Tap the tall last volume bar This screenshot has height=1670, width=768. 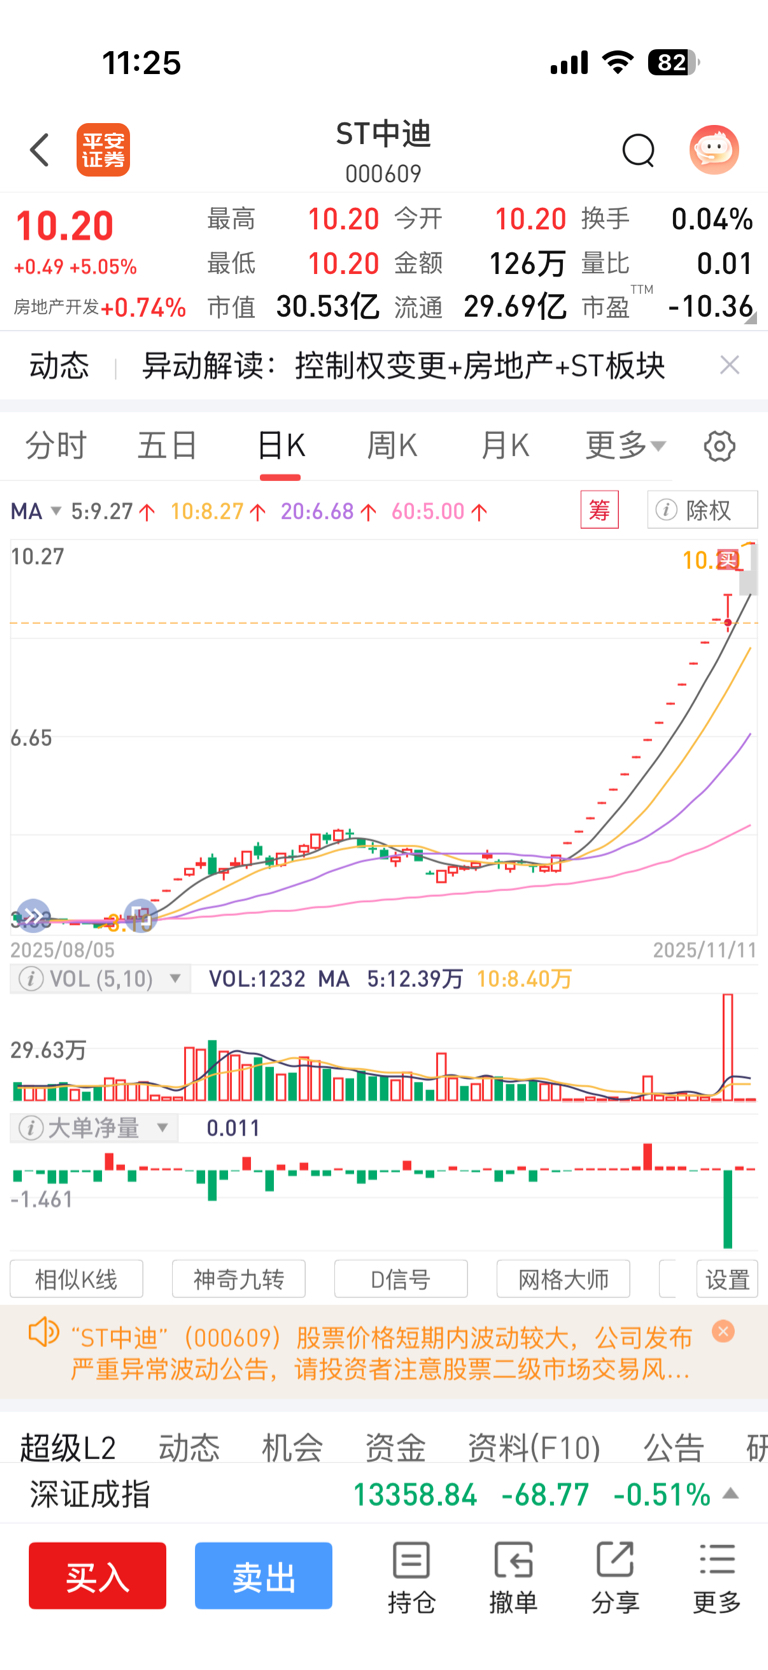(728, 1047)
